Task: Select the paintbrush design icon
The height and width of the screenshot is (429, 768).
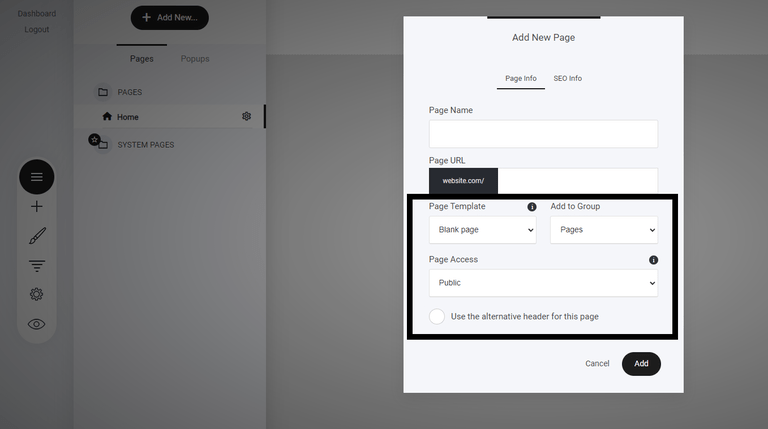Action: 37,236
